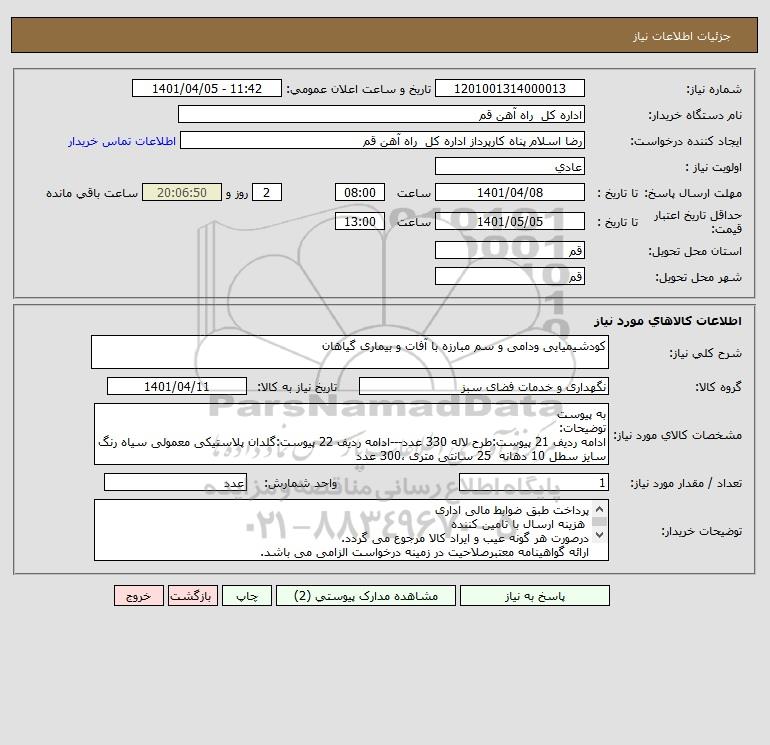This screenshot has width=770, height=745.
Task: Click remaining time field 20:06:50
Action: tap(182, 193)
